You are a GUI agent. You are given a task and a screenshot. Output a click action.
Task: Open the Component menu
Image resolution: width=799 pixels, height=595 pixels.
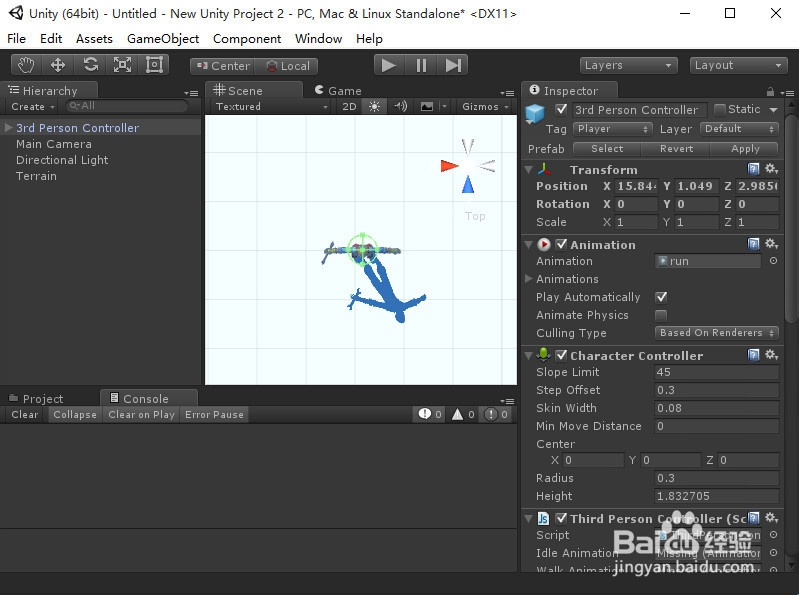coord(247,39)
